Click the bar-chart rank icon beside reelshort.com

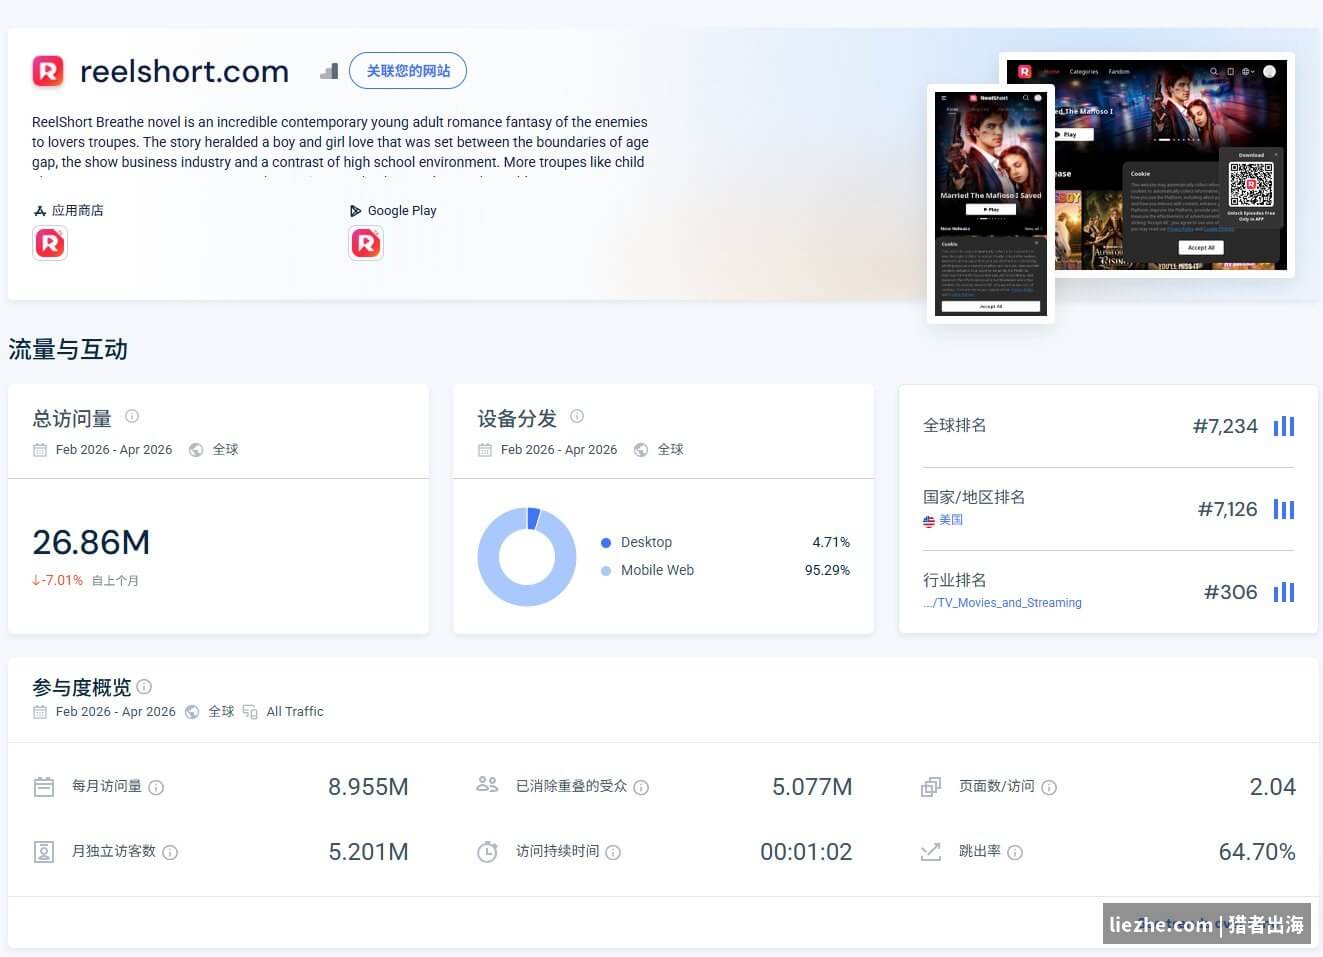tap(329, 71)
